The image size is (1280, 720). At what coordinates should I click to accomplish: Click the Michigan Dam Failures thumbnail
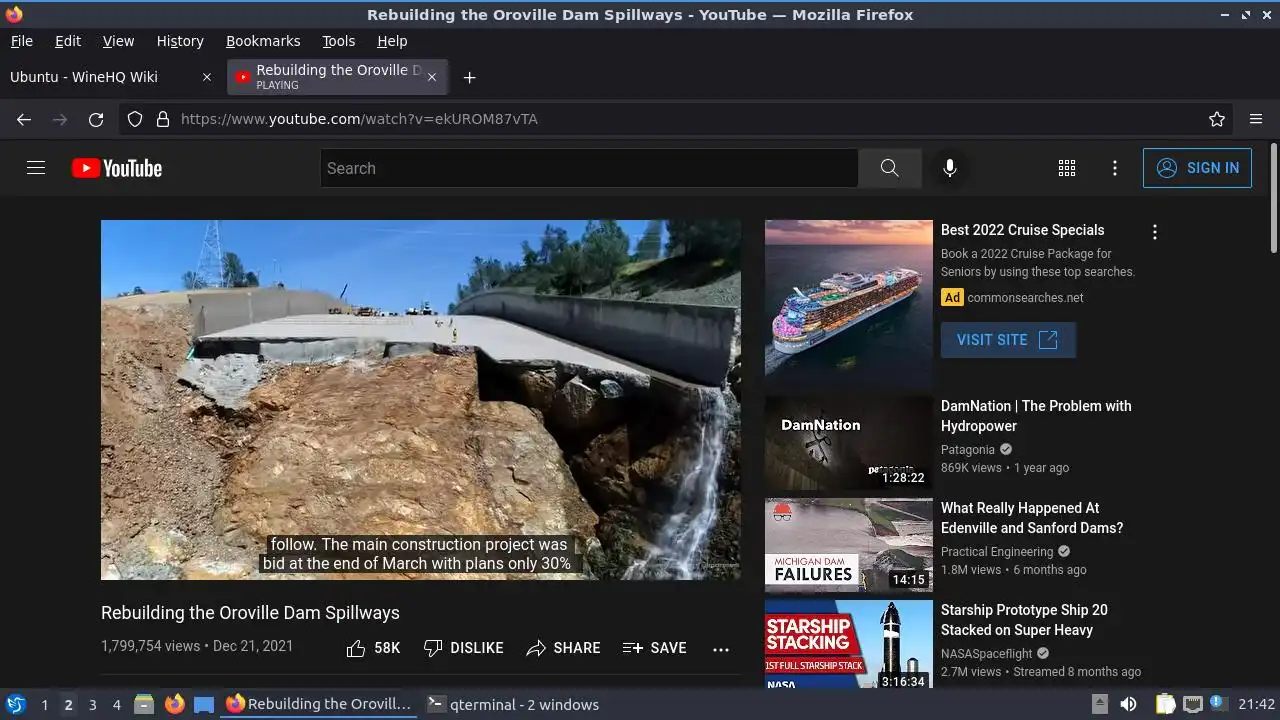(849, 545)
